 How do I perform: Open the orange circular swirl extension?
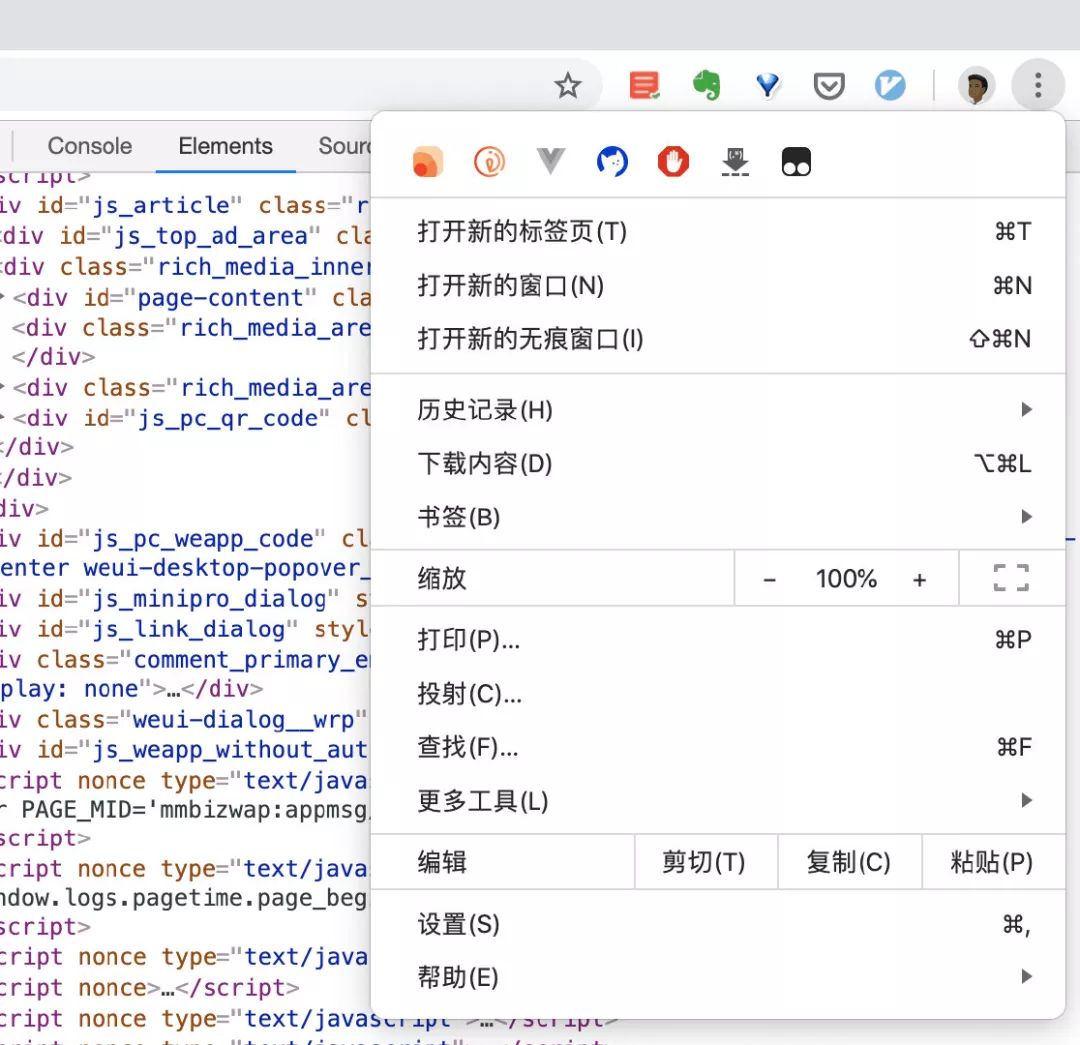[x=489, y=162]
